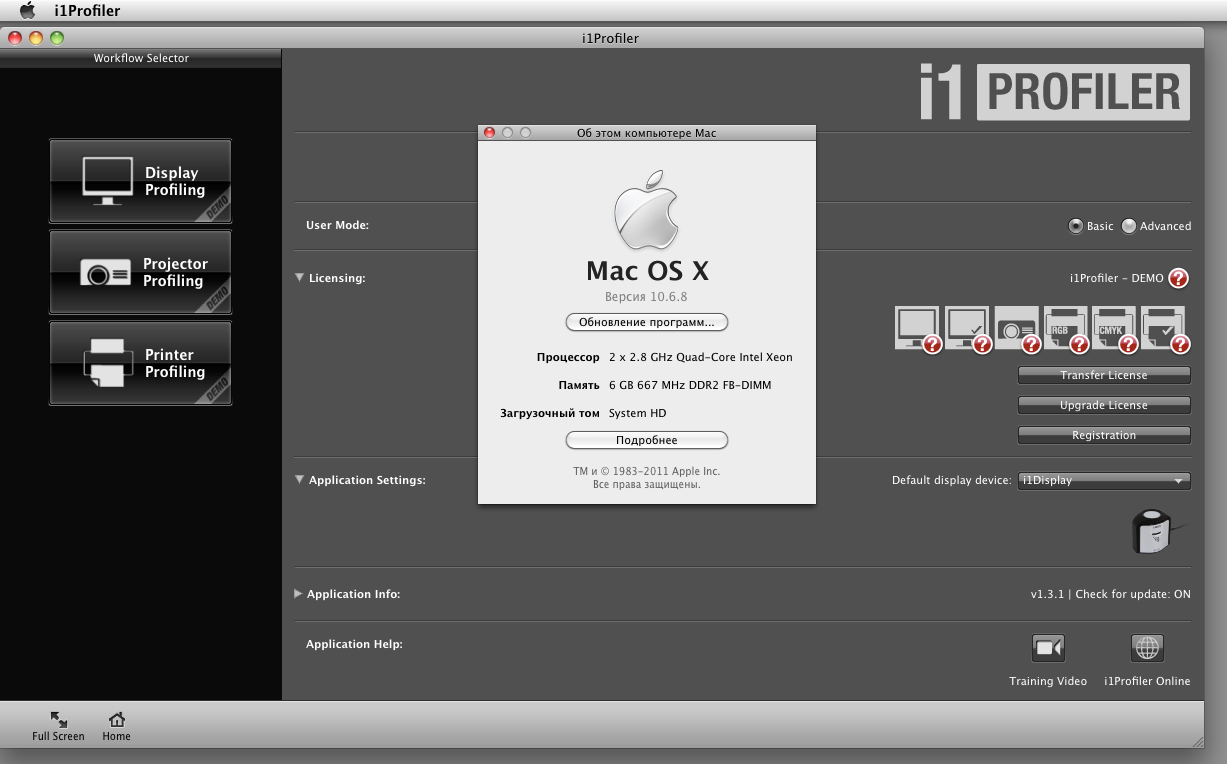Click the processor value 2 x 2.8 GHz text

pos(701,357)
